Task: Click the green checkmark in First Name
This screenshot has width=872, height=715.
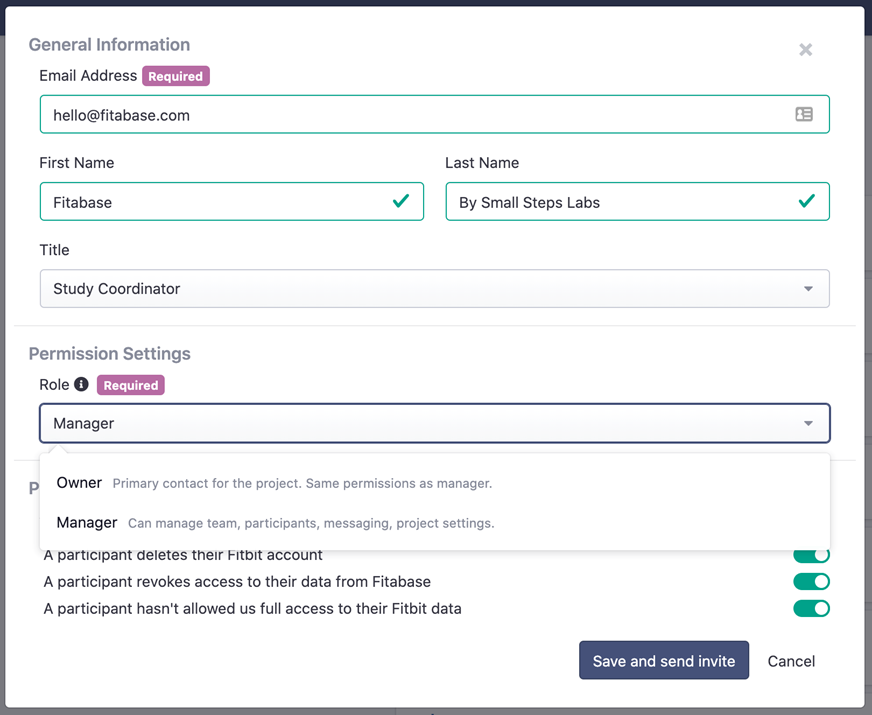Action: point(403,201)
